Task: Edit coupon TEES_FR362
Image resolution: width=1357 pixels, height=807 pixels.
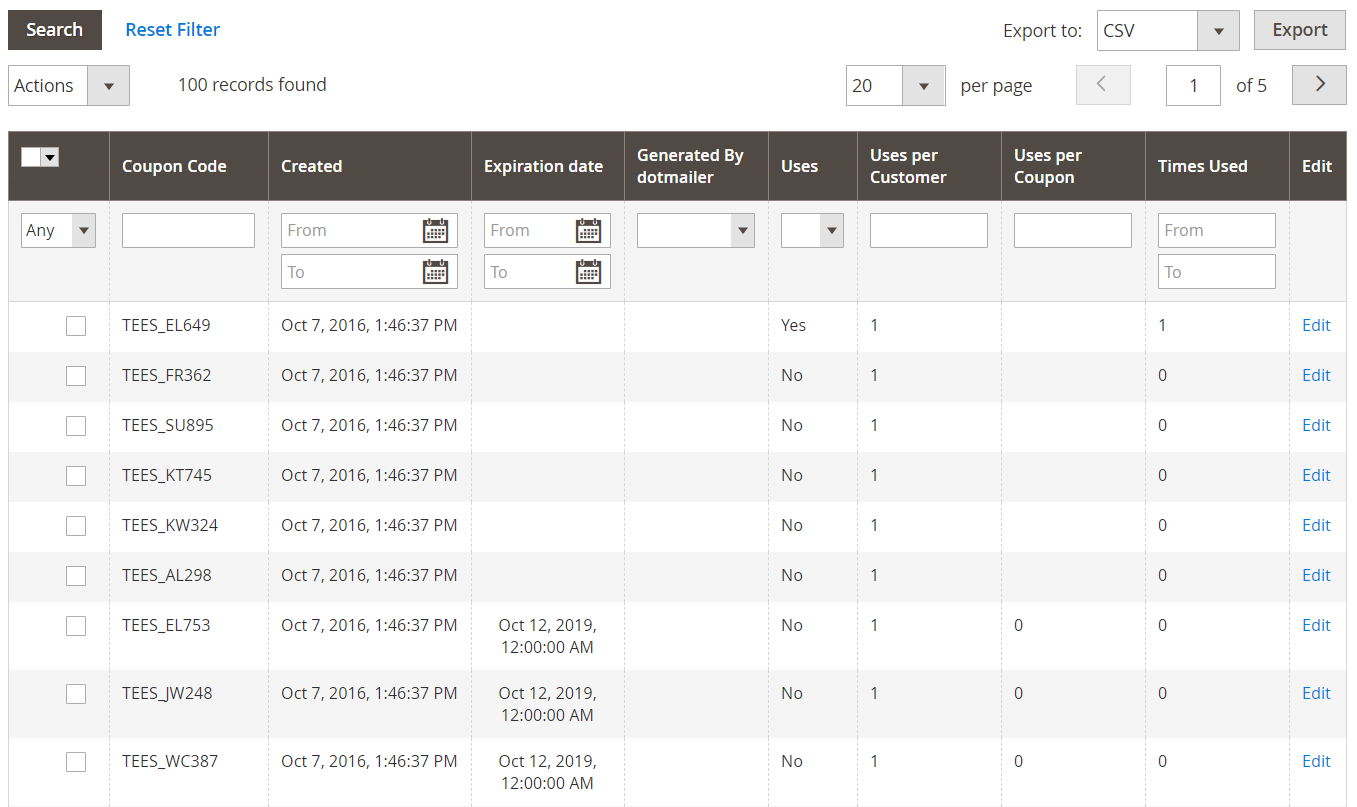Action: [1316, 376]
